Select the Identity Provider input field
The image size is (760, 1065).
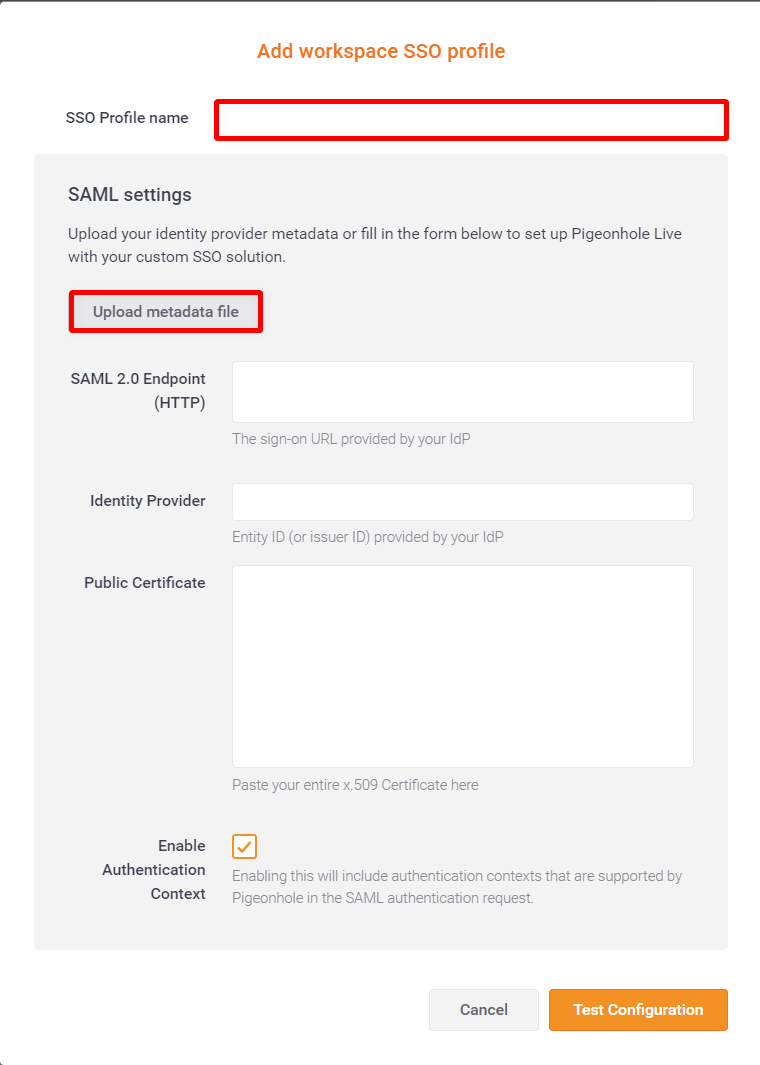point(462,502)
